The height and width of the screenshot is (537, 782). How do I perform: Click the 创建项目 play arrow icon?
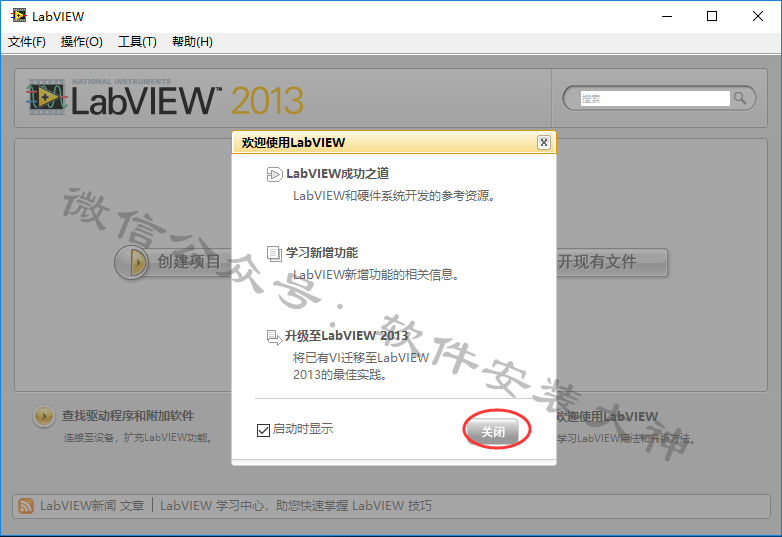point(133,262)
